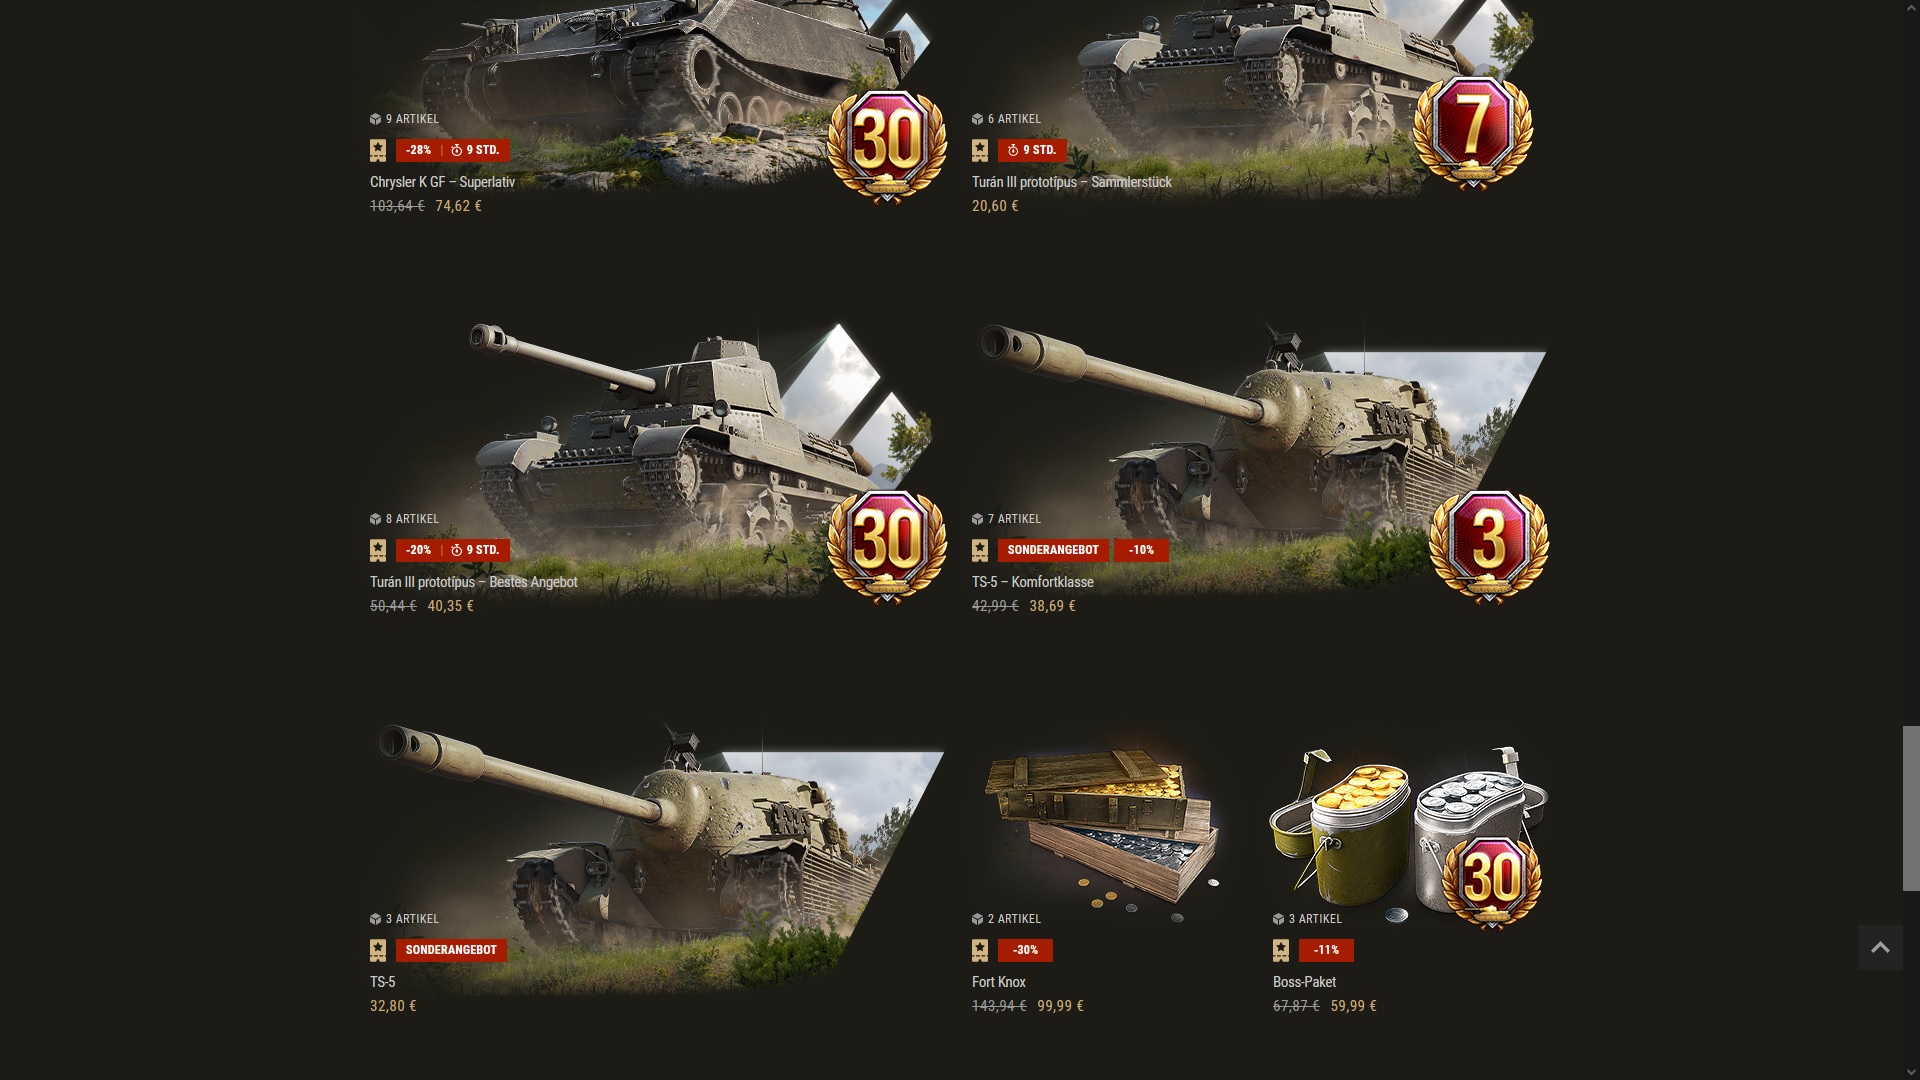Select the Fort Knox gold crate thumbnail
Screen dimensions: 1920x1080
[1103, 831]
